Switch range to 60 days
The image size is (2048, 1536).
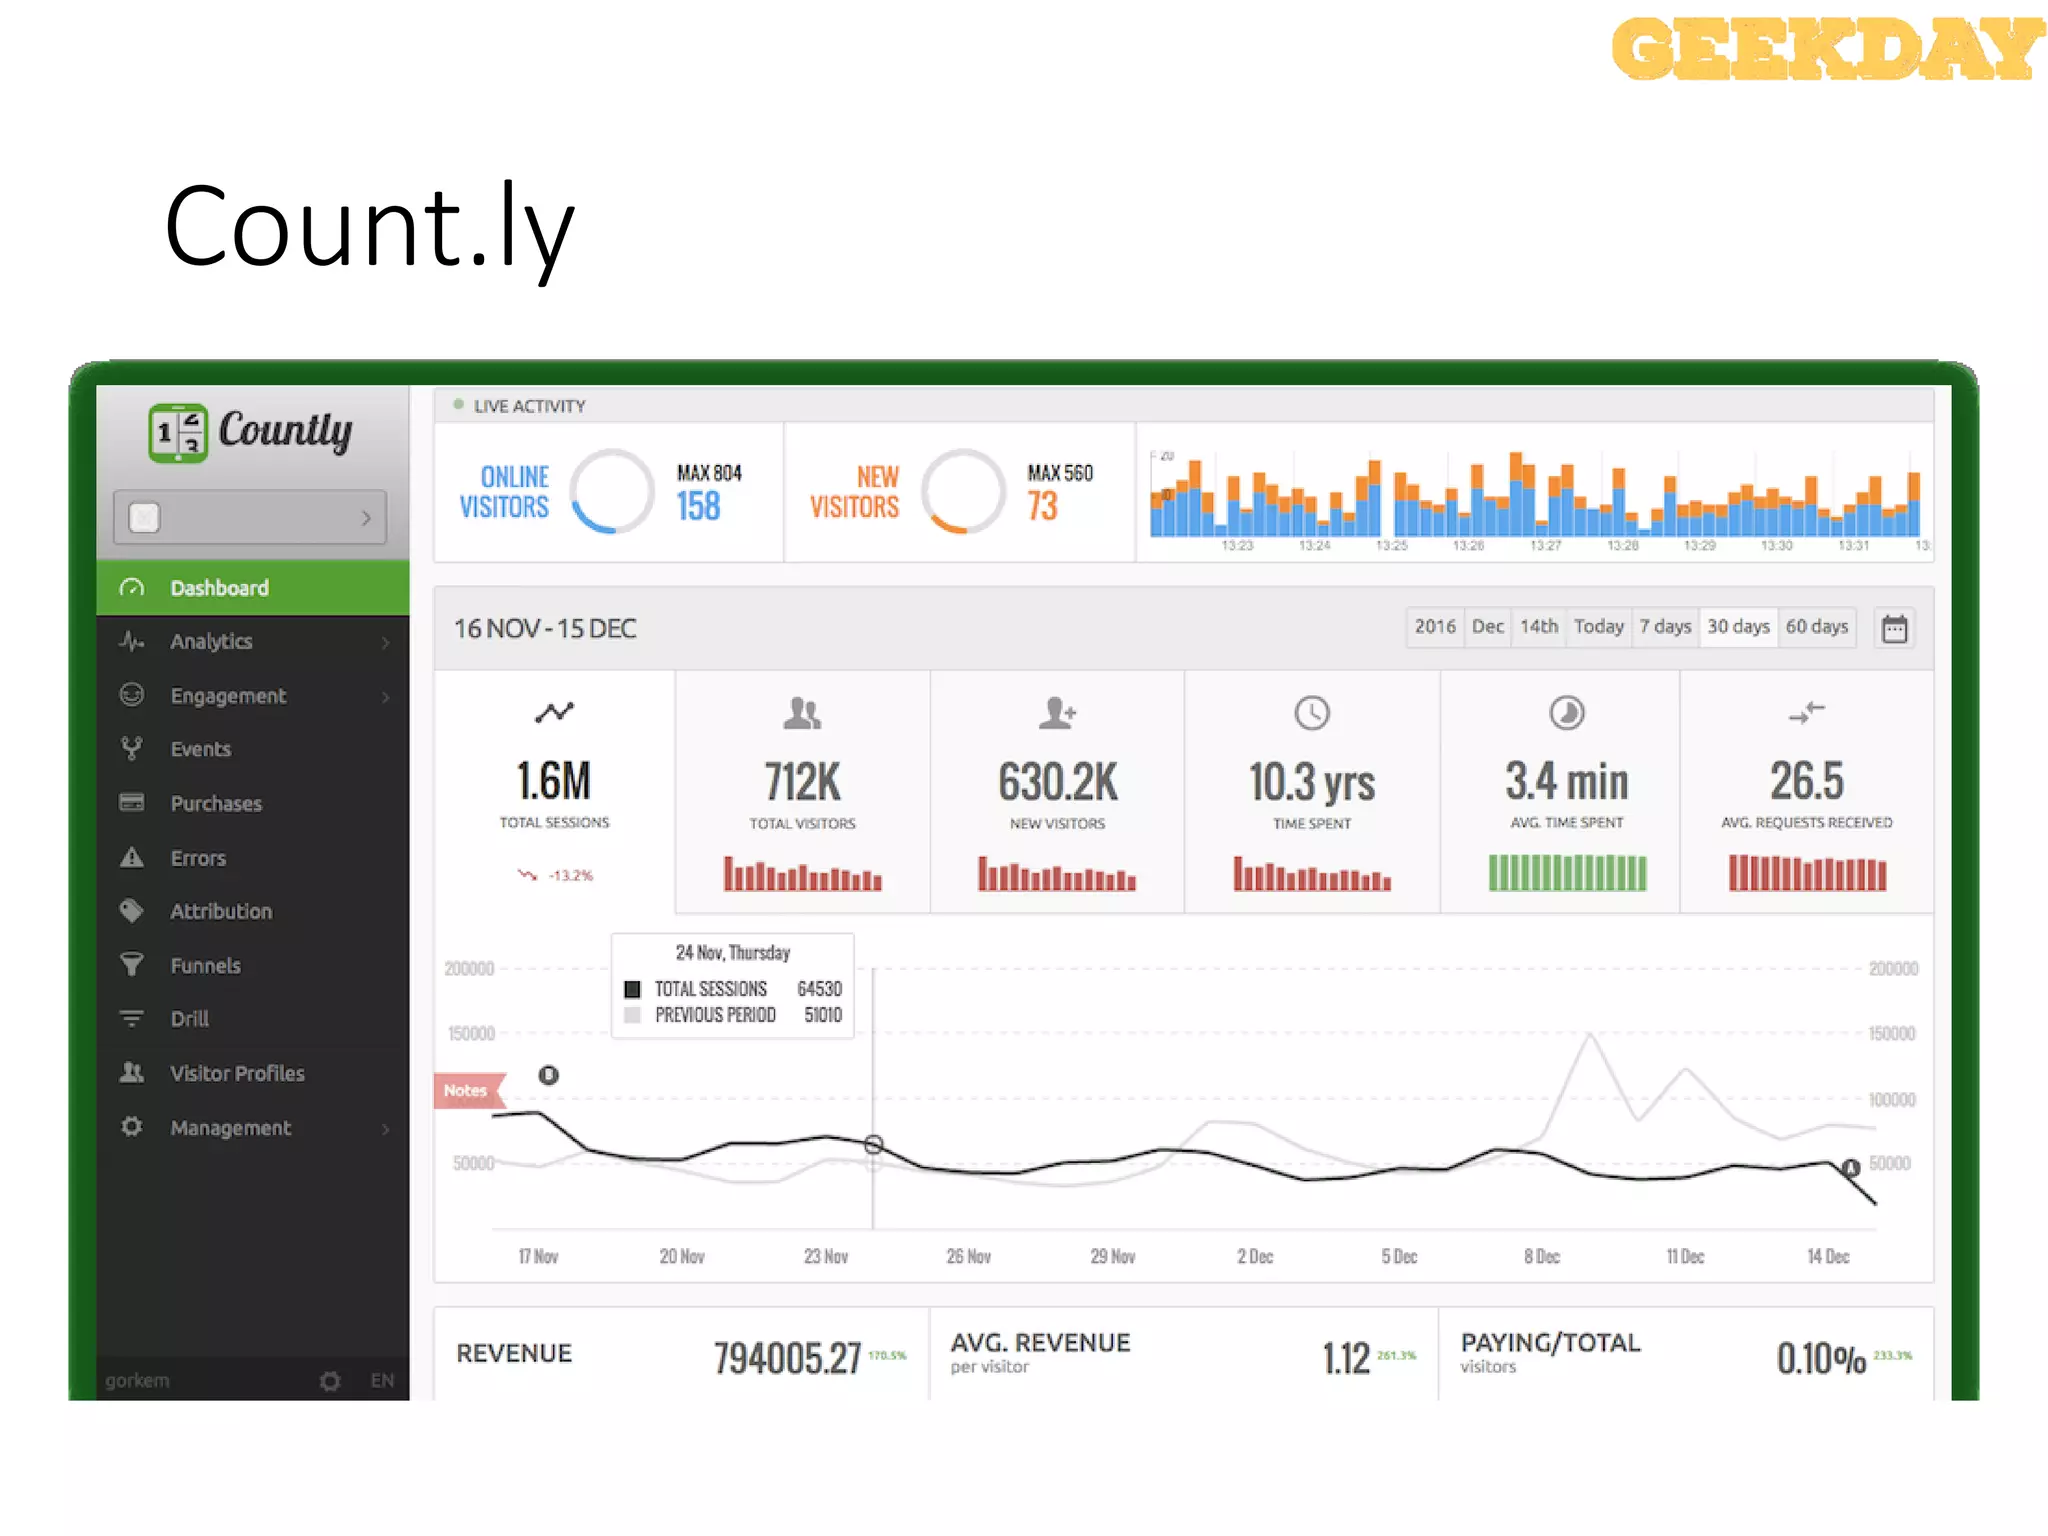(x=1817, y=627)
